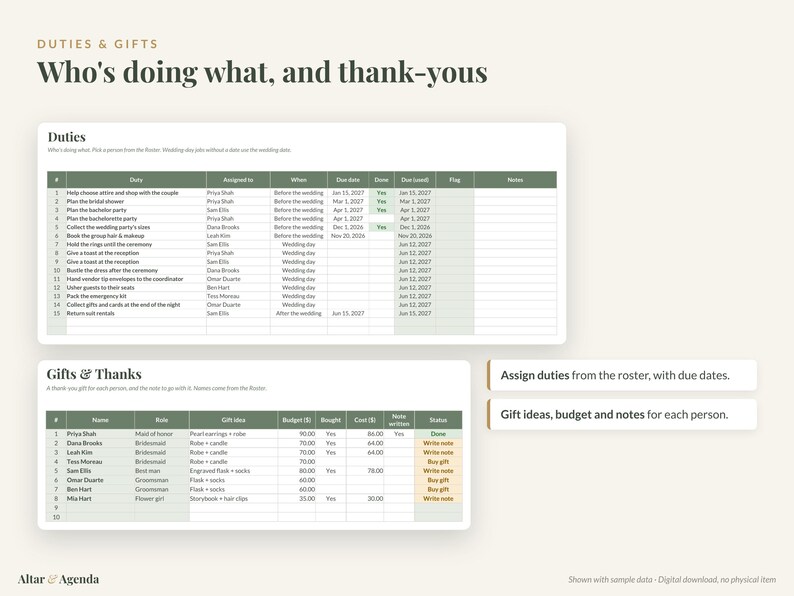Screen dimensions: 794x596
Task: Select the Notes column header
Action: 515,180
